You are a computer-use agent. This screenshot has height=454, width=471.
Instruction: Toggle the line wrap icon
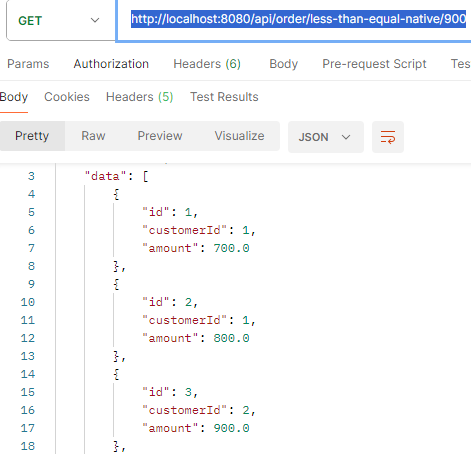(388, 137)
